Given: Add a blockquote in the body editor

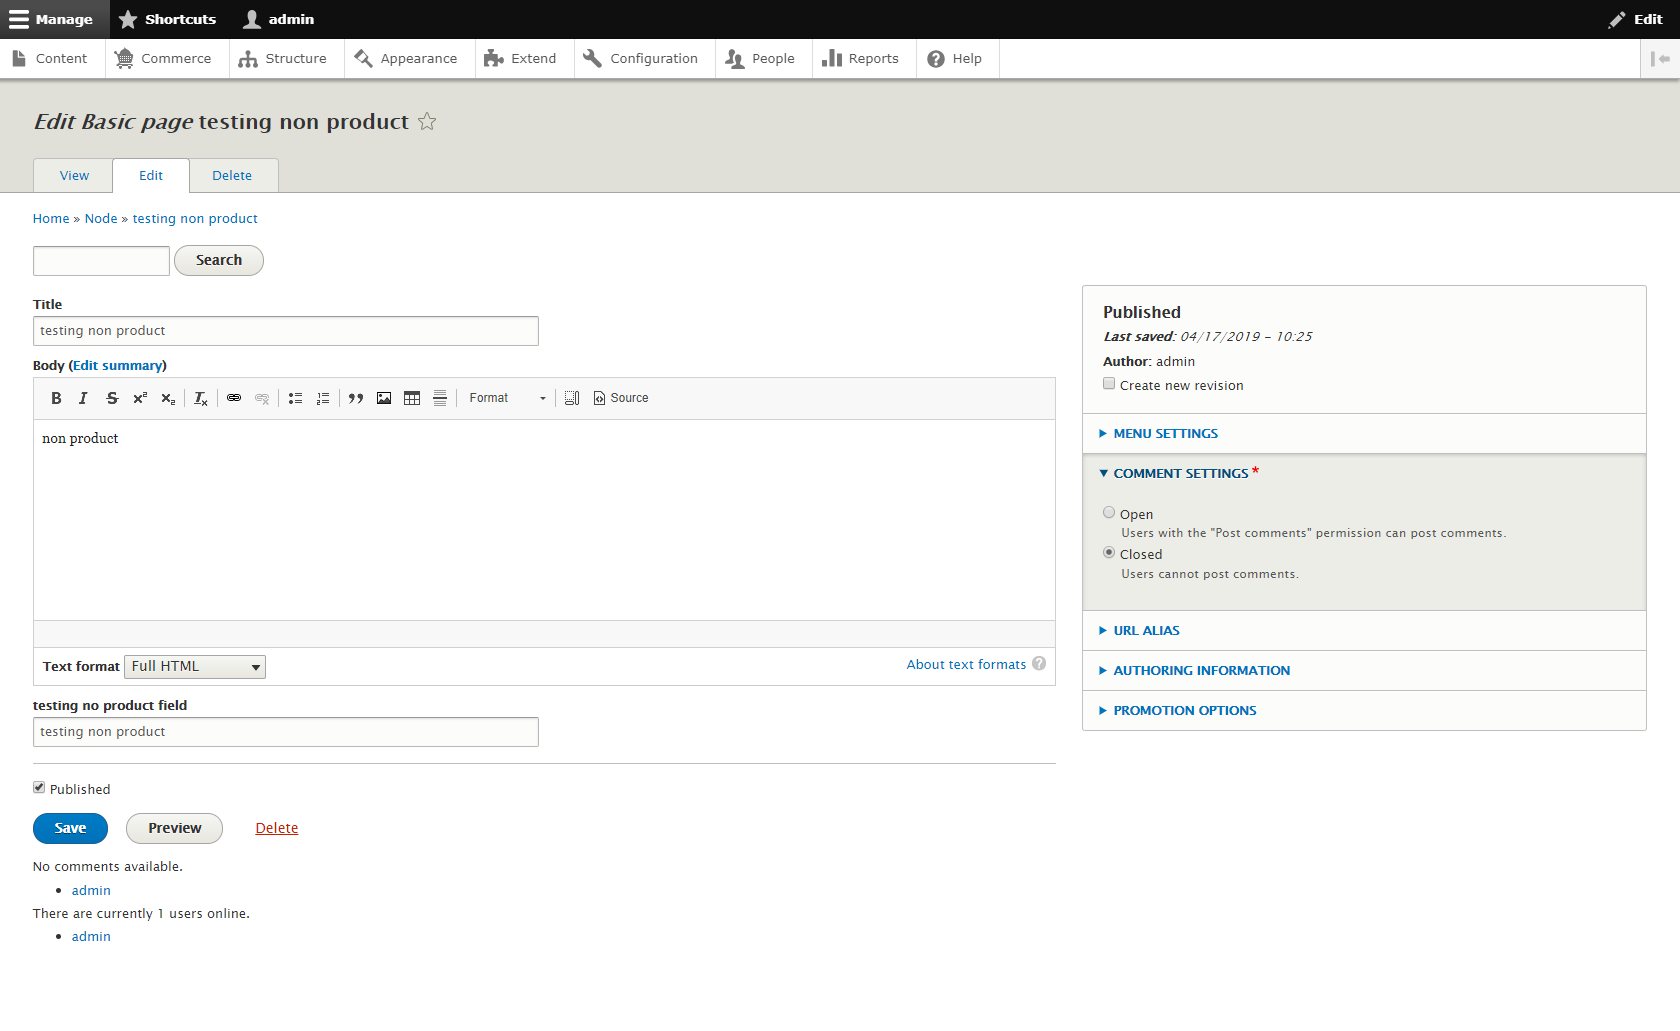Looking at the screenshot, I should pyautogui.click(x=356, y=398).
